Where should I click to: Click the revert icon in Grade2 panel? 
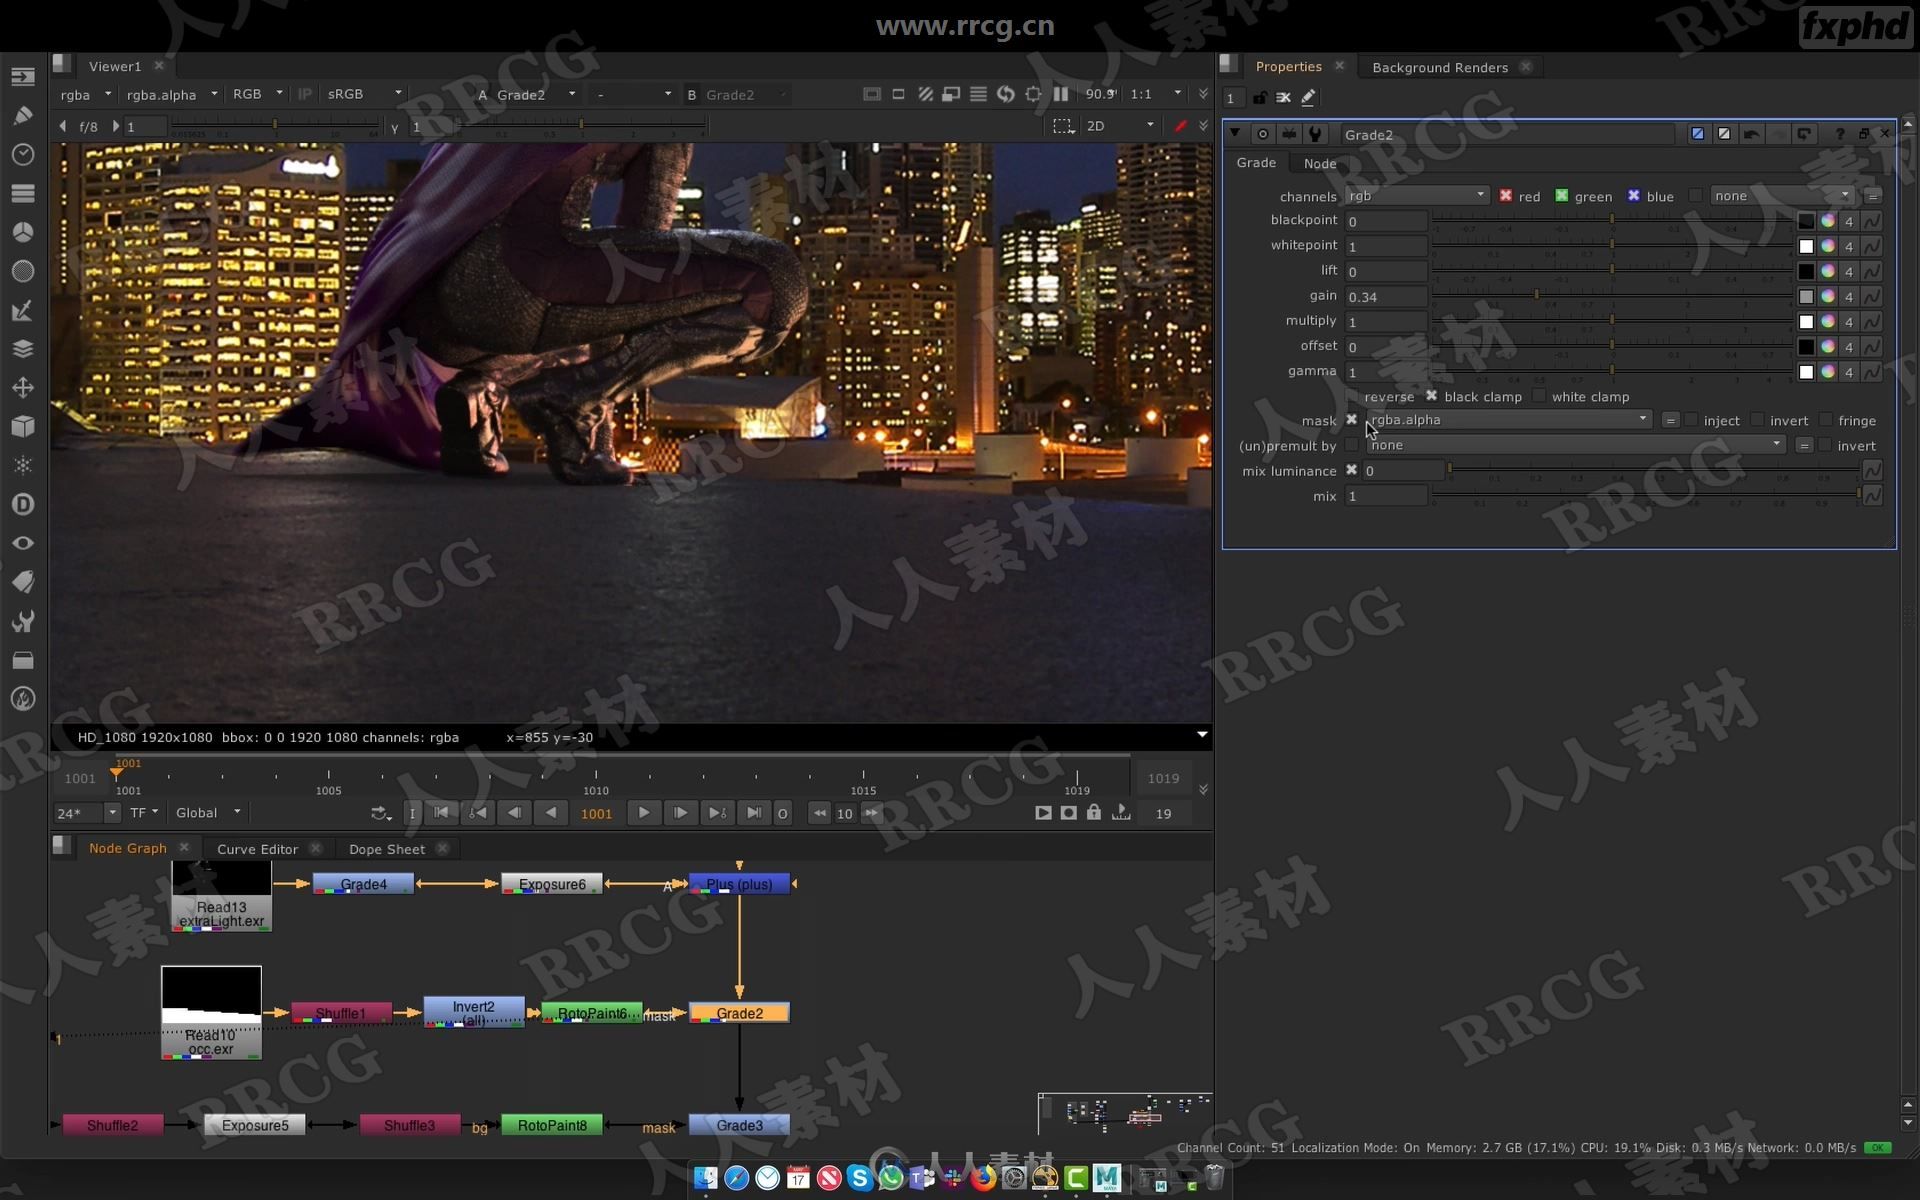[1804, 134]
